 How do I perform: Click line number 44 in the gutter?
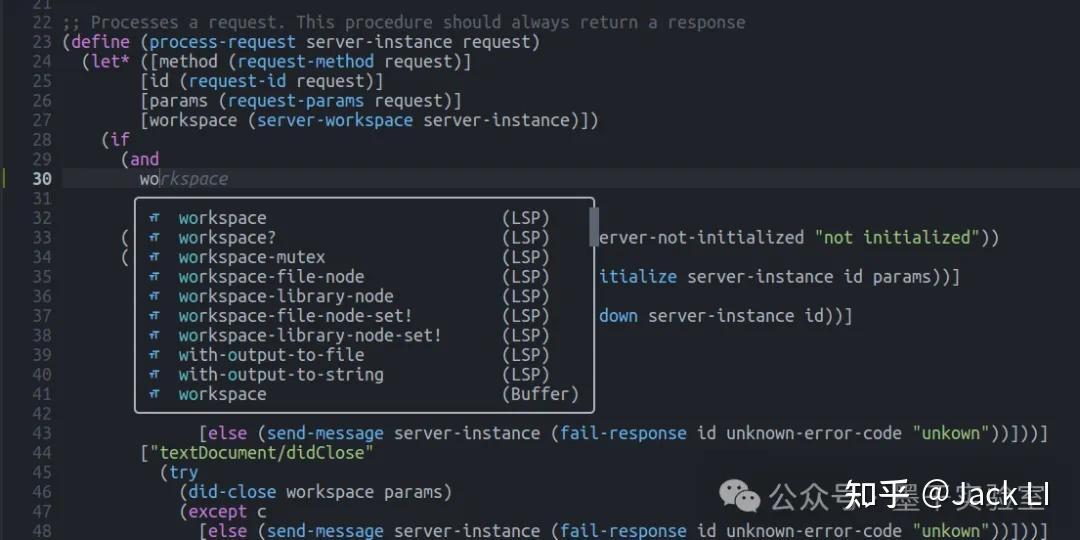pyautogui.click(x=41, y=453)
